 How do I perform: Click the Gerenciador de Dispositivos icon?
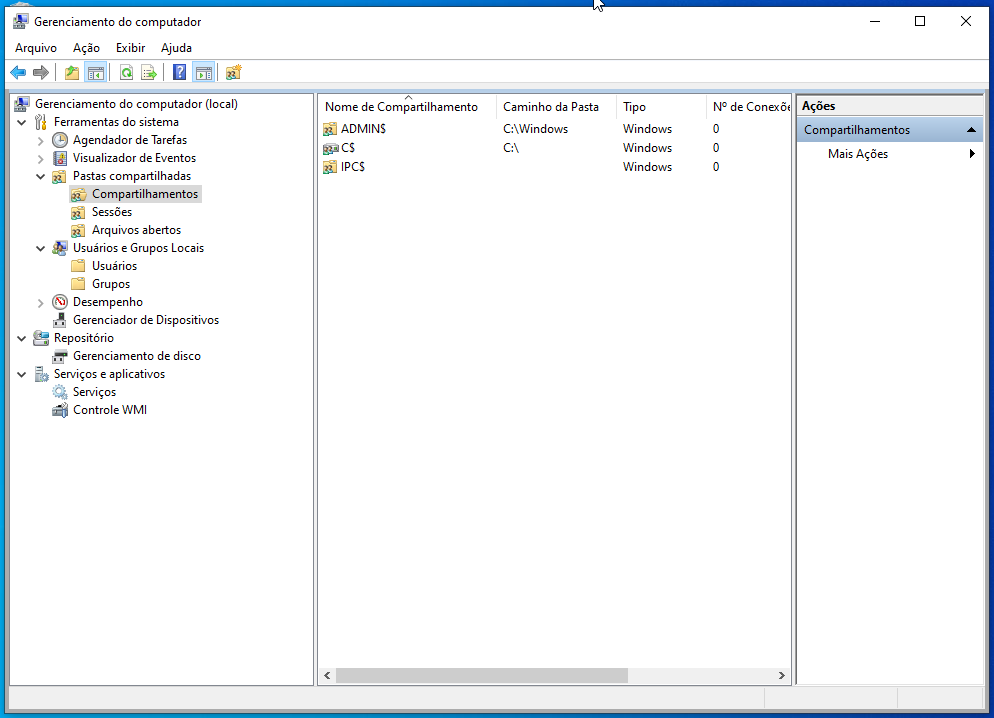click(x=60, y=320)
